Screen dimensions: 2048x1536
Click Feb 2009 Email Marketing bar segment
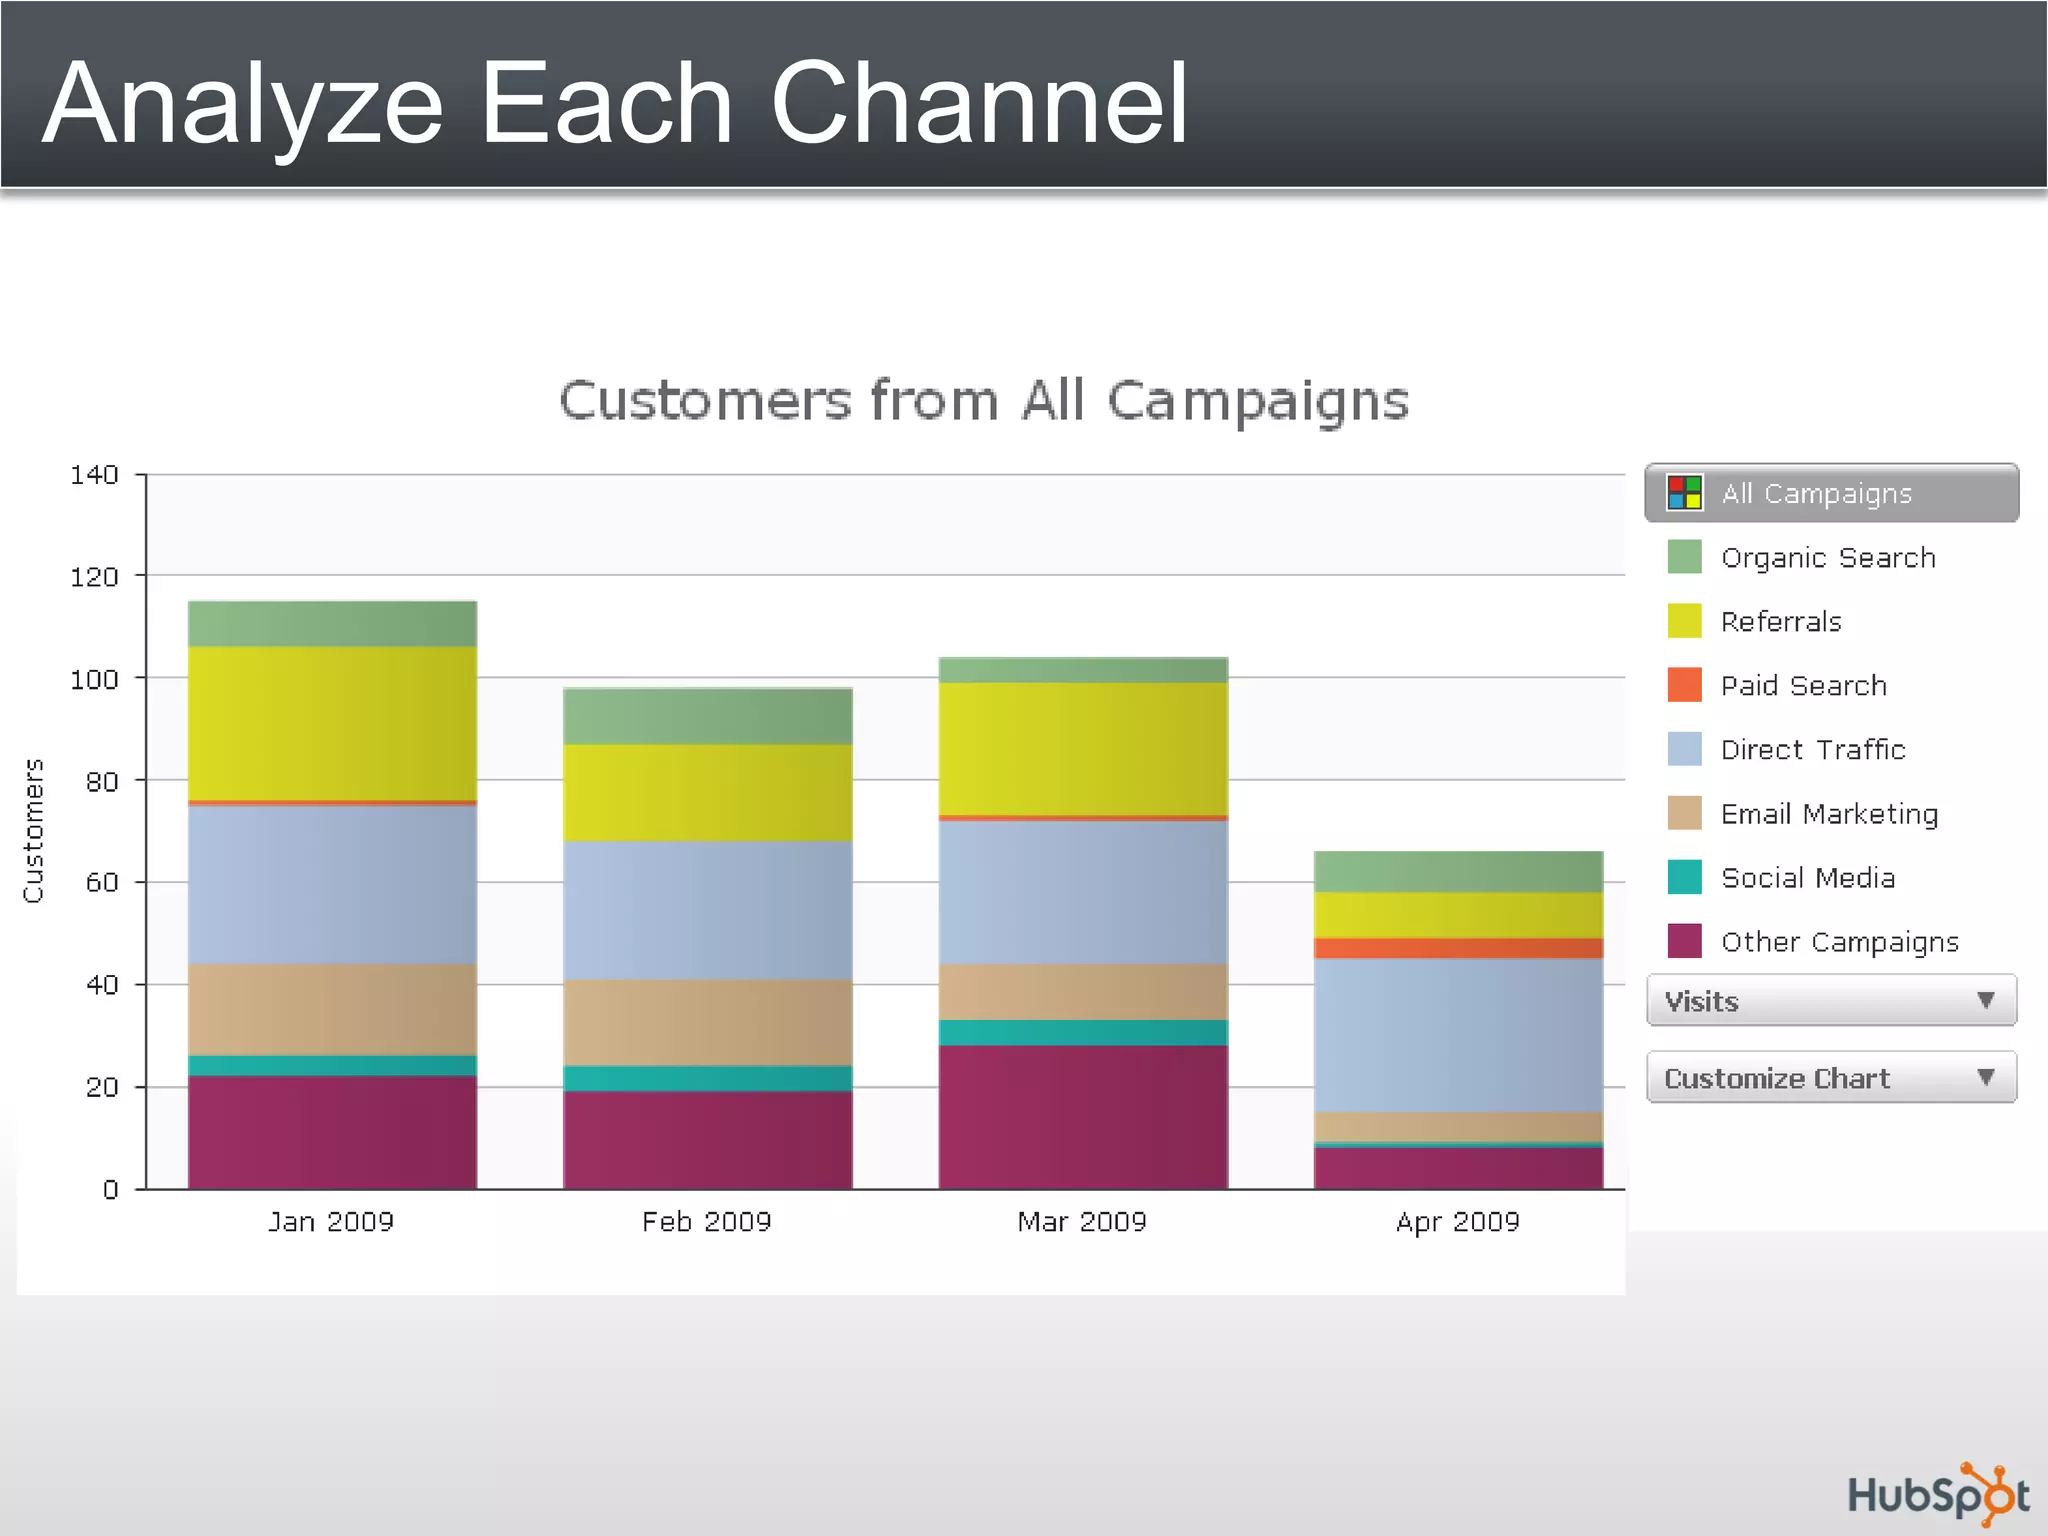[x=708, y=1023]
